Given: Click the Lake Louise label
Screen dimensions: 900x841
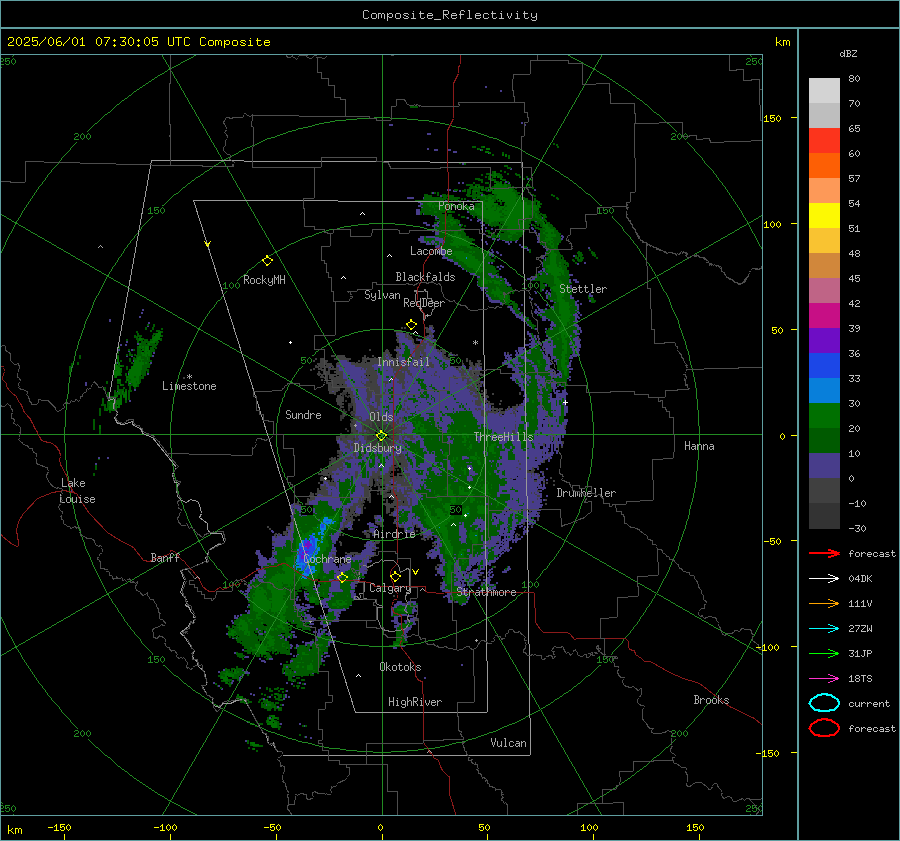Looking at the screenshot, I should (77, 491).
